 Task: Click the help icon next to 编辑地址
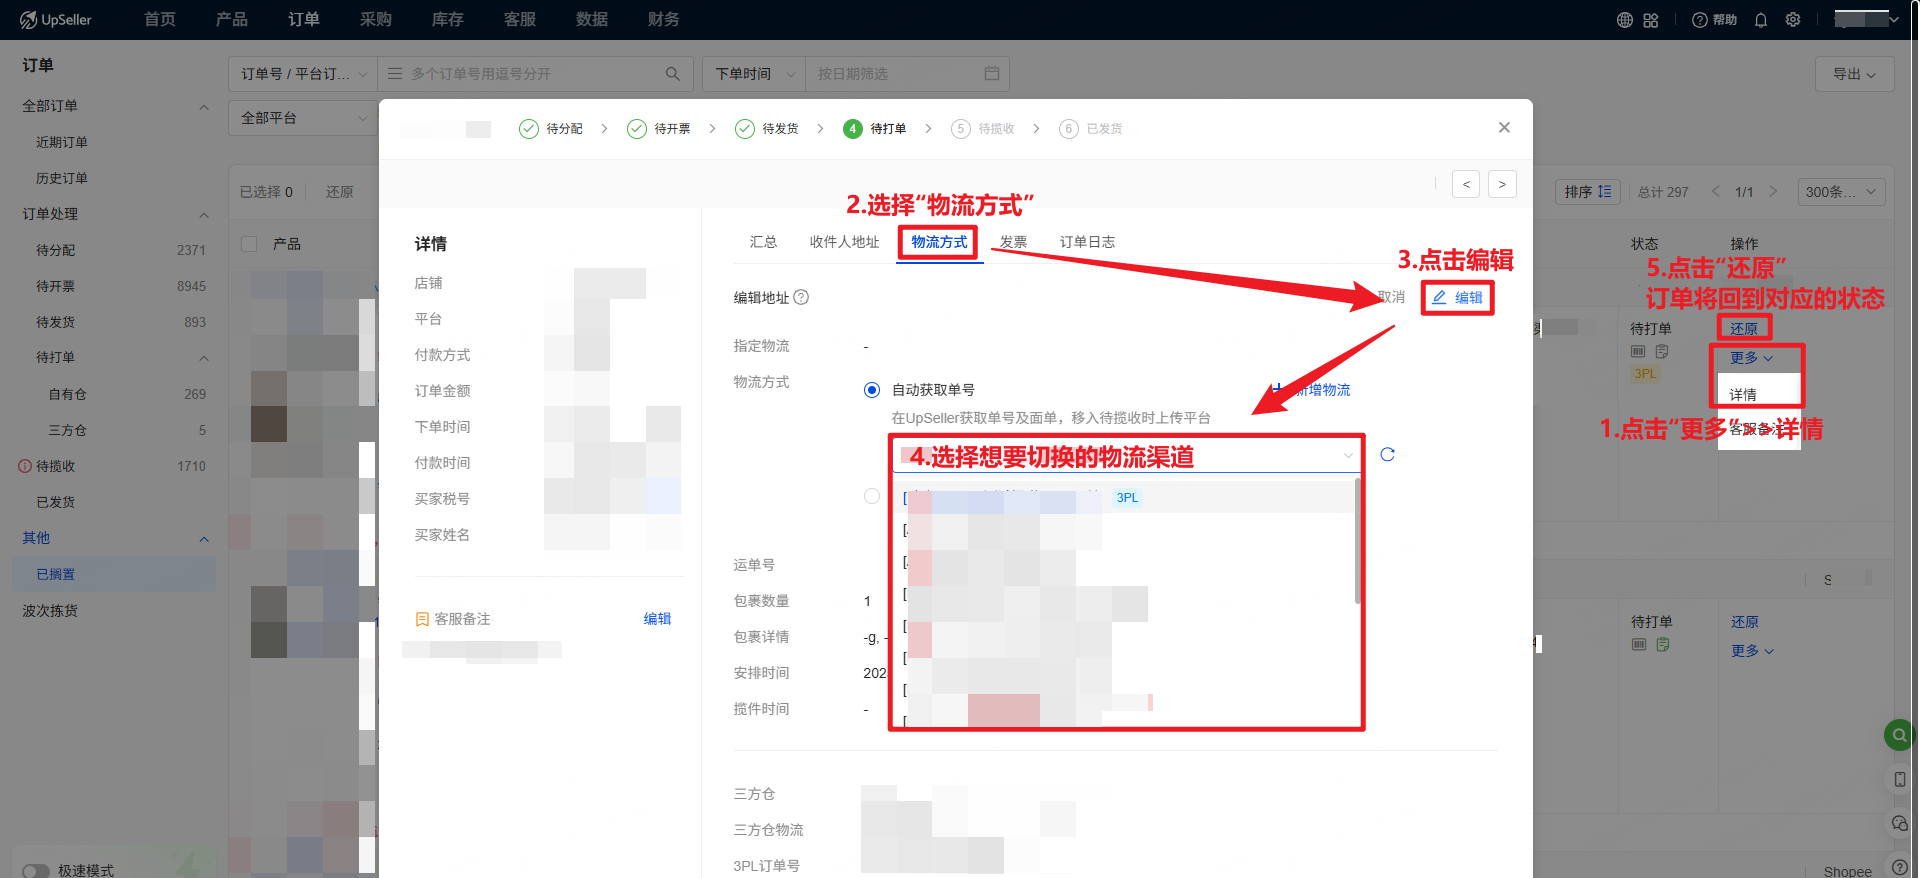point(801,297)
